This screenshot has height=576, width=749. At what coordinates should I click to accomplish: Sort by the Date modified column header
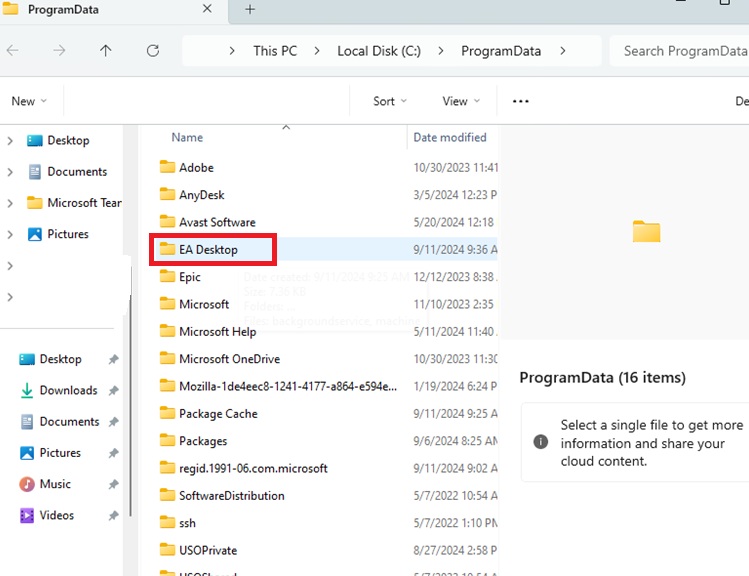coord(450,137)
